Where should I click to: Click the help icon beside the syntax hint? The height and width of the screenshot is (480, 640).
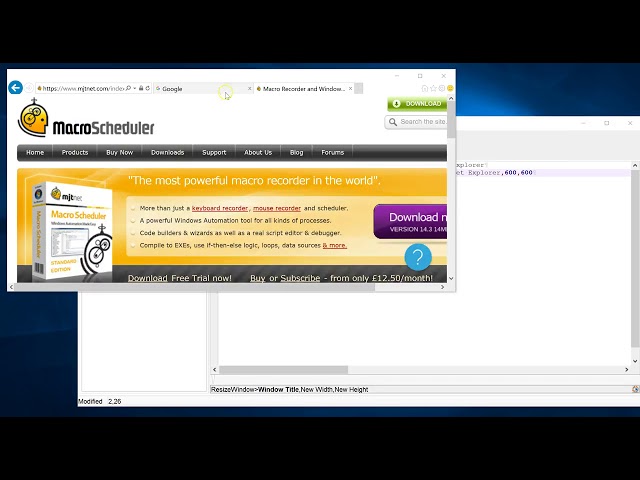(635, 389)
